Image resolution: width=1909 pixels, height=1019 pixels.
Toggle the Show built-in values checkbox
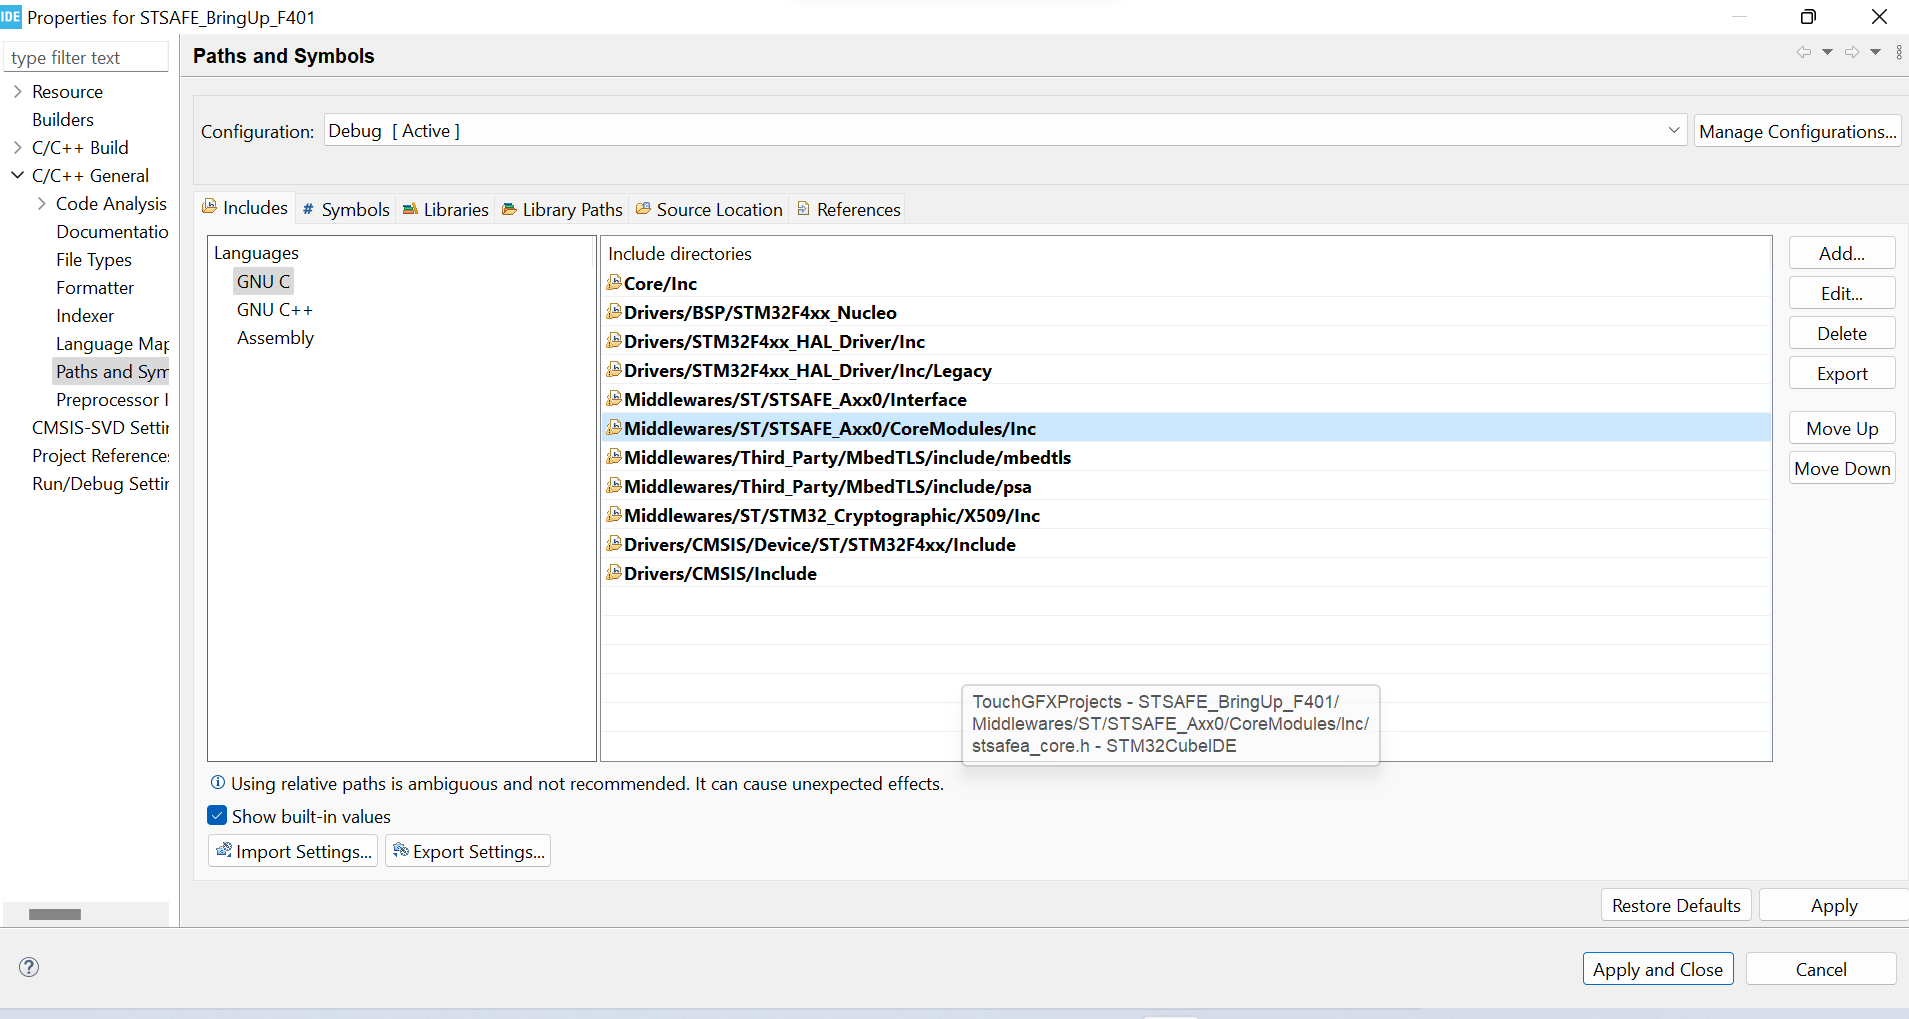coord(217,816)
